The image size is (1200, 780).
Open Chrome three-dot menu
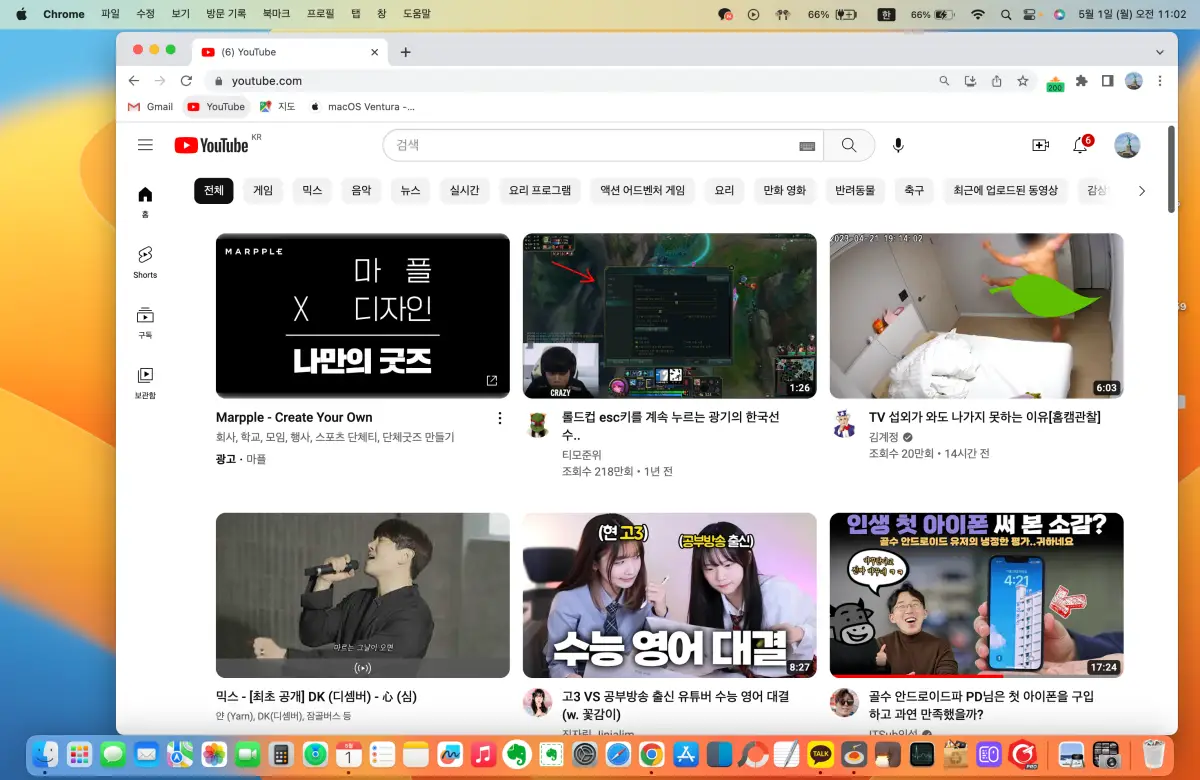(1160, 81)
